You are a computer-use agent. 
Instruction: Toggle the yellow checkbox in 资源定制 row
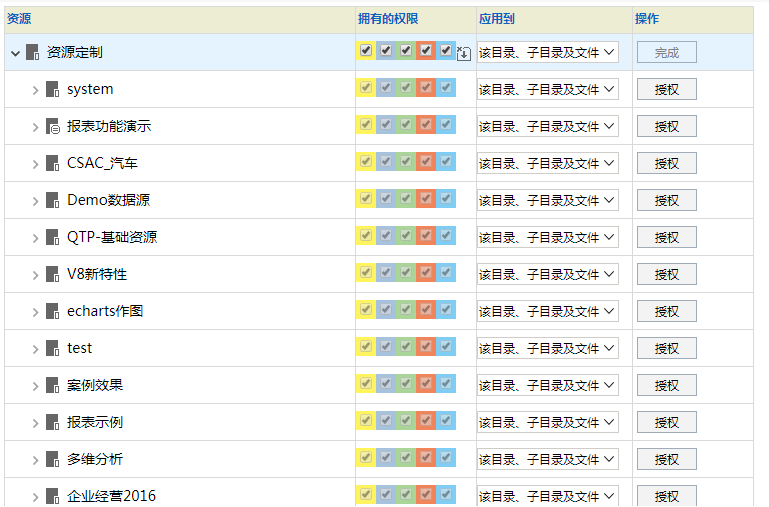click(x=366, y=50)
